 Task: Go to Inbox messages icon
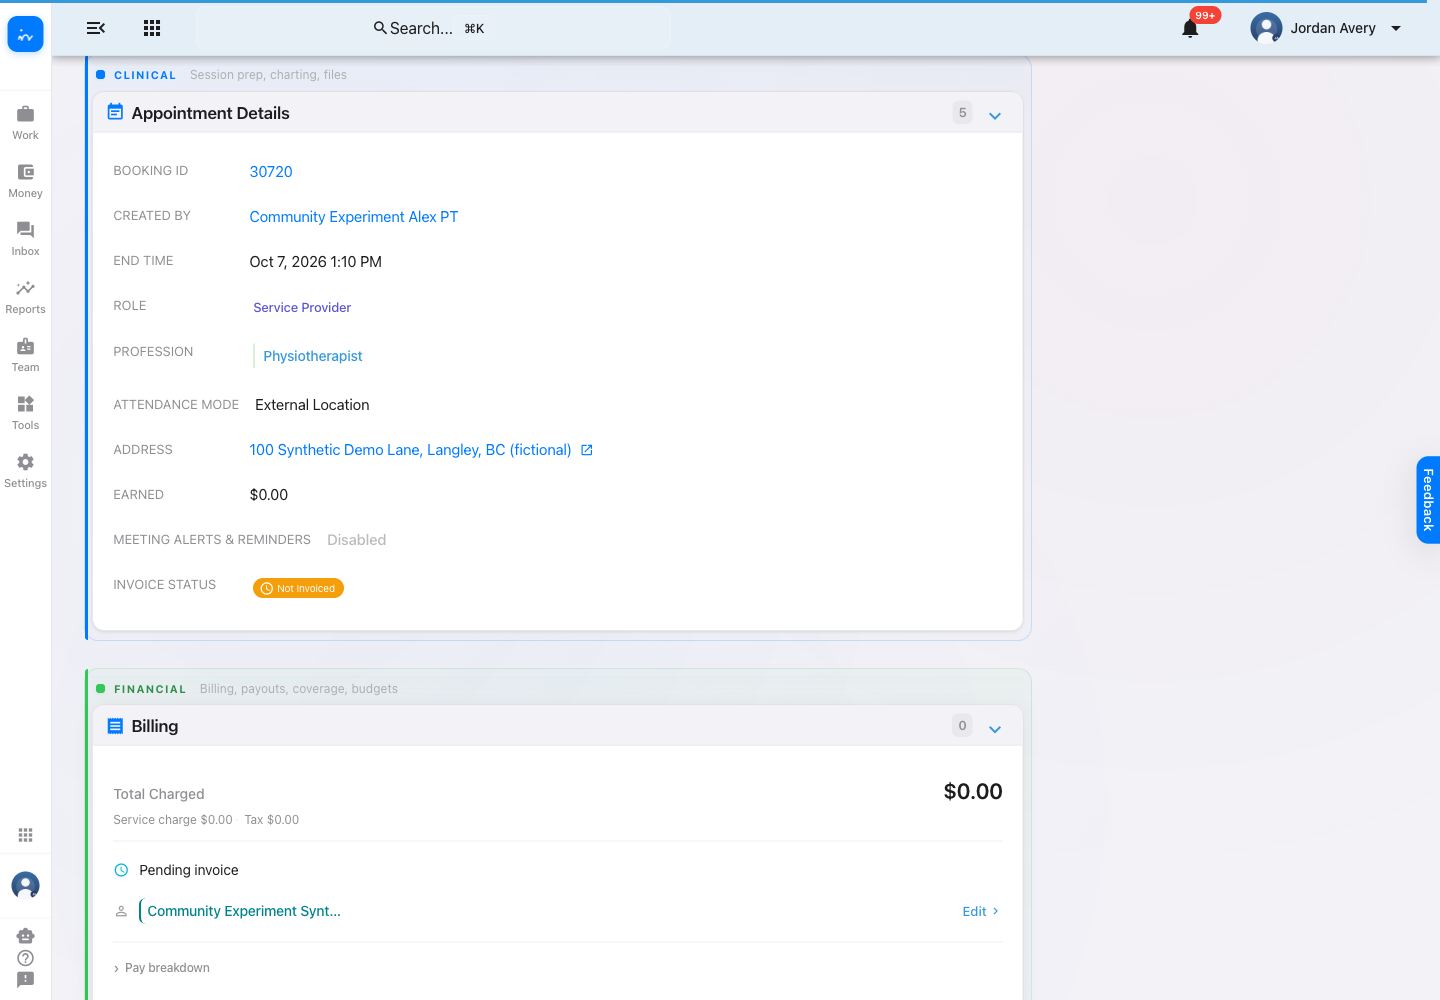click(25, 238)
